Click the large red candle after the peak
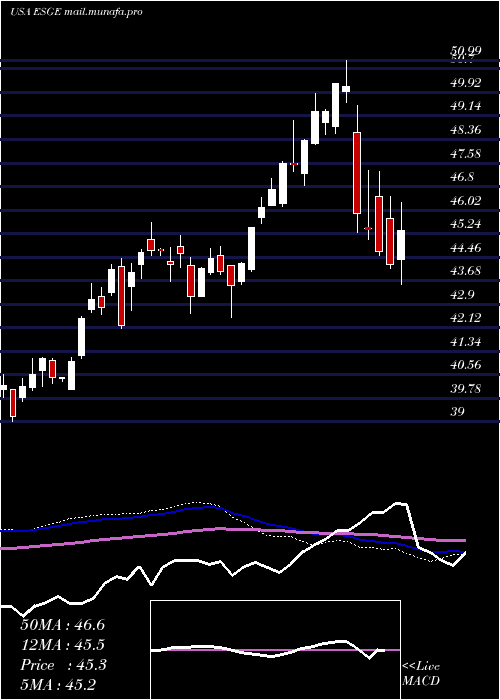 [357, 173]
